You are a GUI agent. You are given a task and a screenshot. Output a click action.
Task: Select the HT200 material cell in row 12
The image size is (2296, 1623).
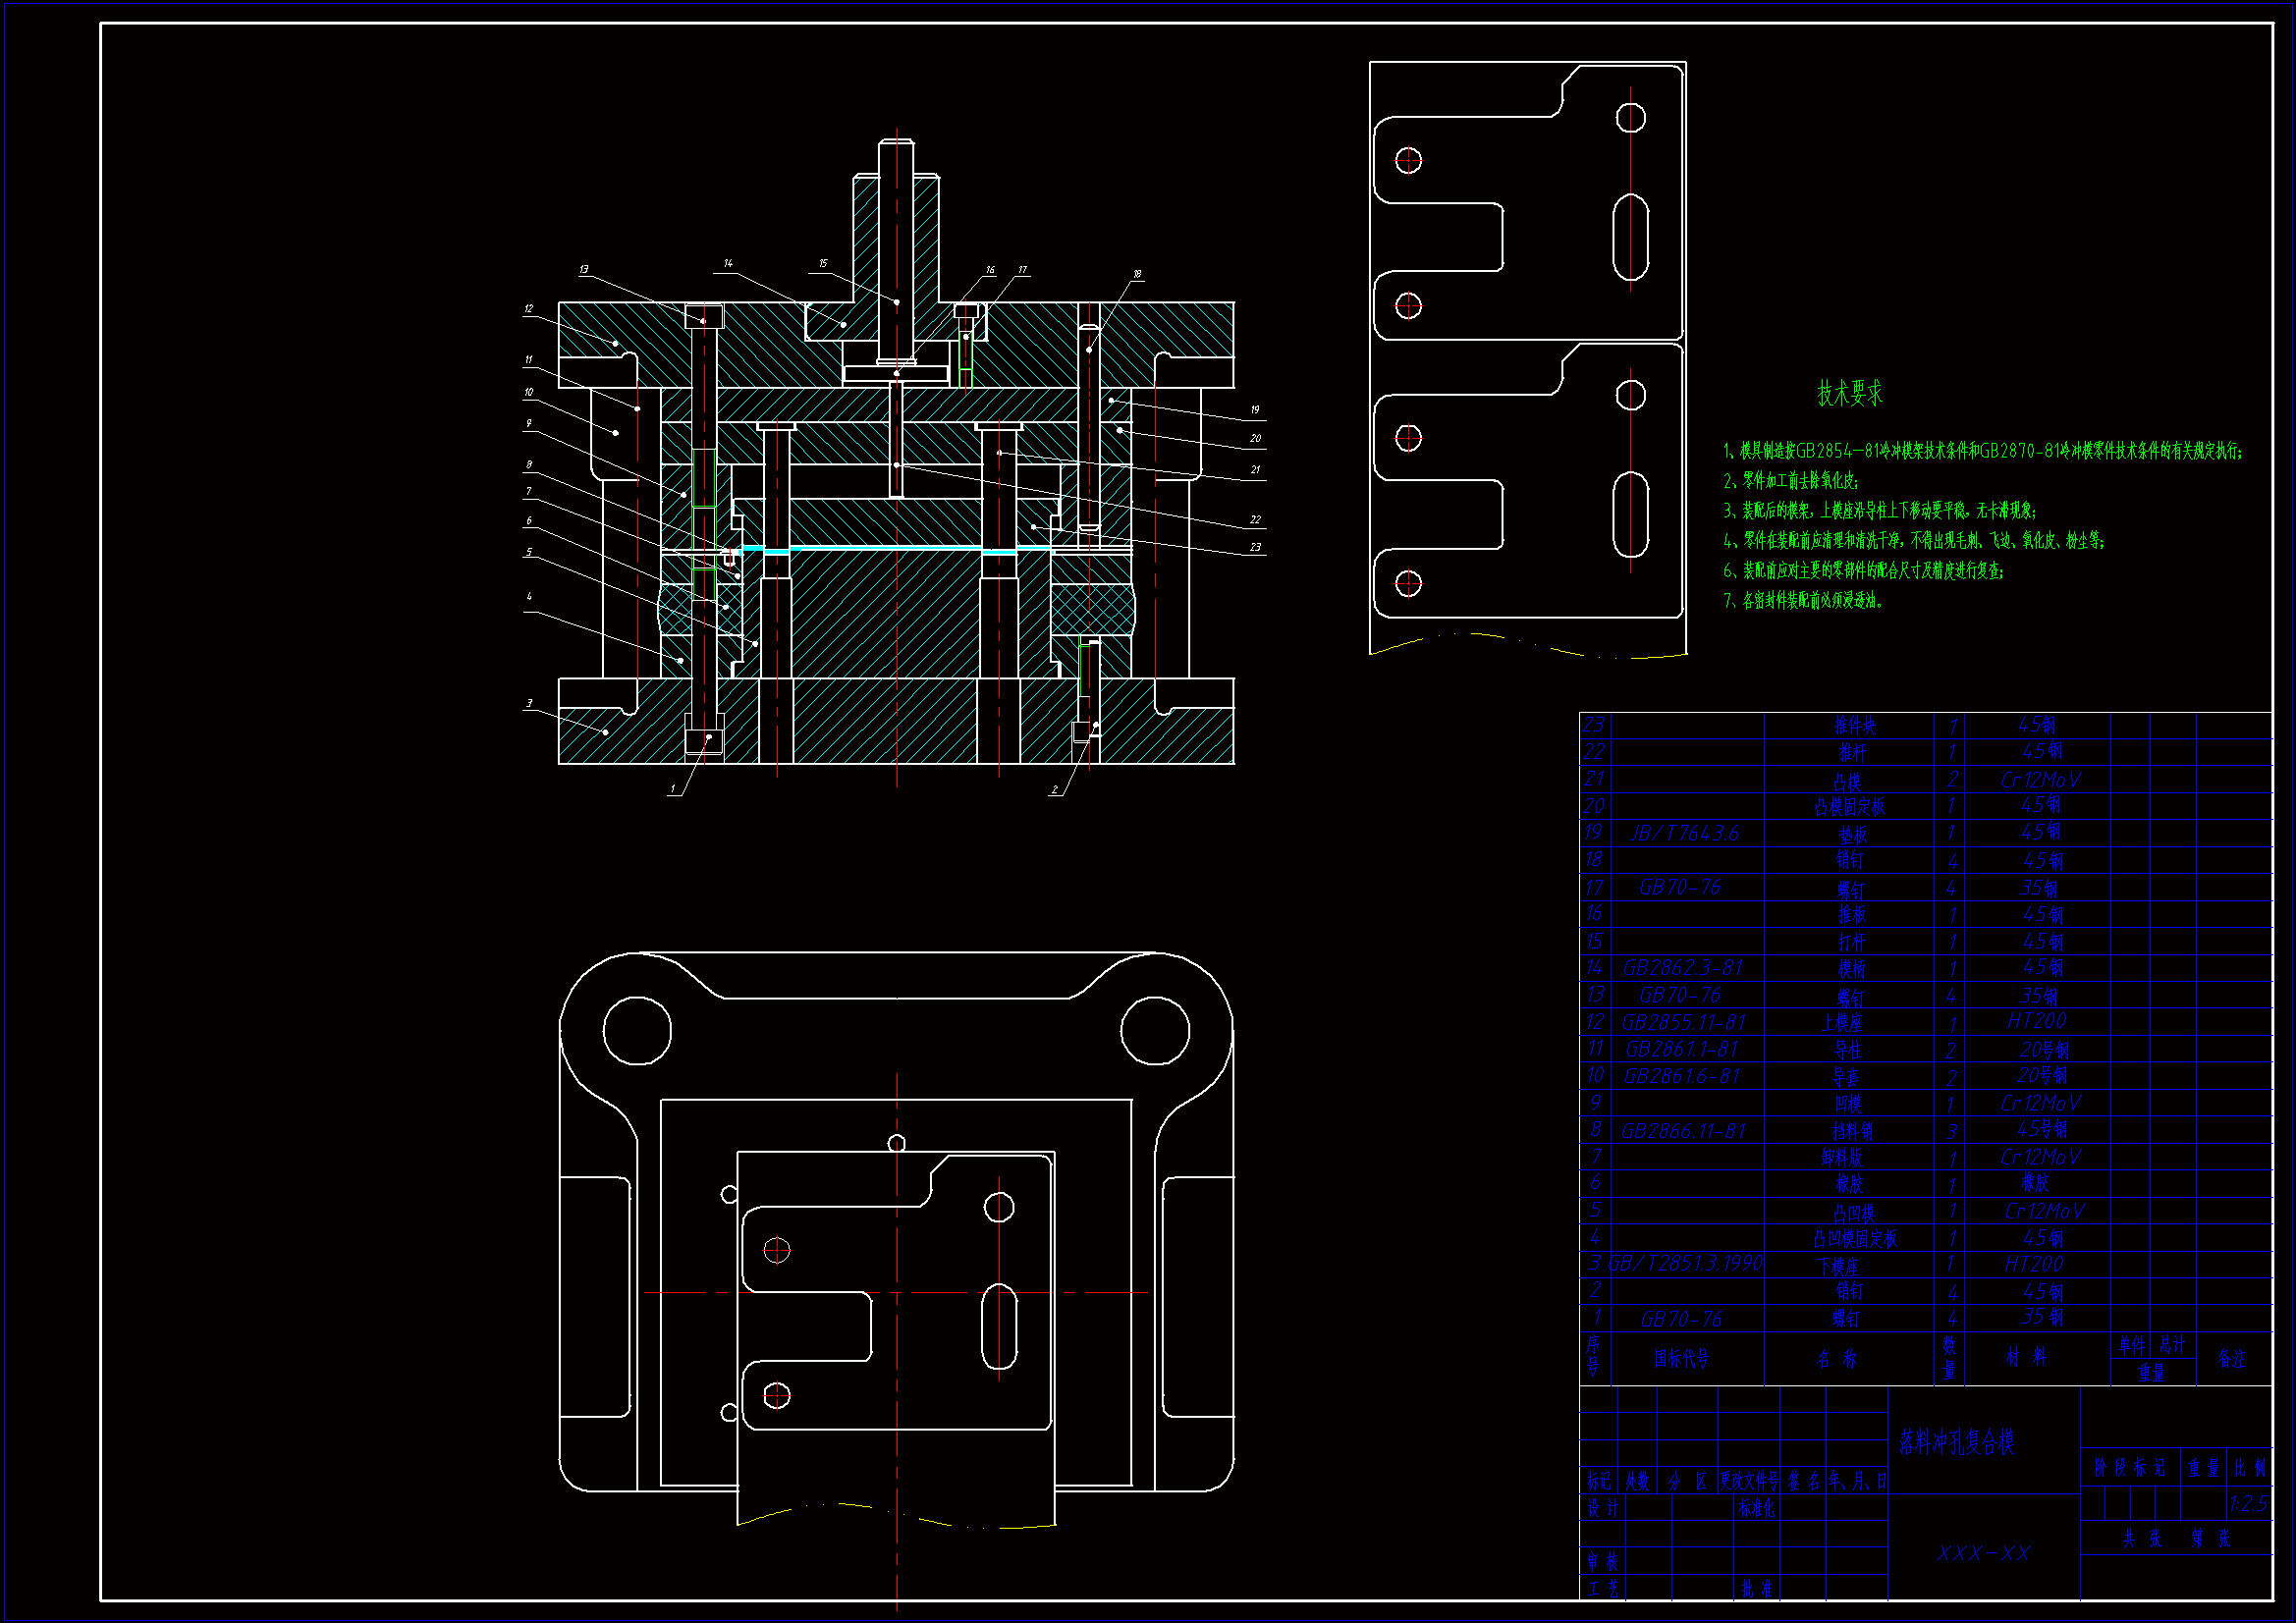click(2036, 1021)
